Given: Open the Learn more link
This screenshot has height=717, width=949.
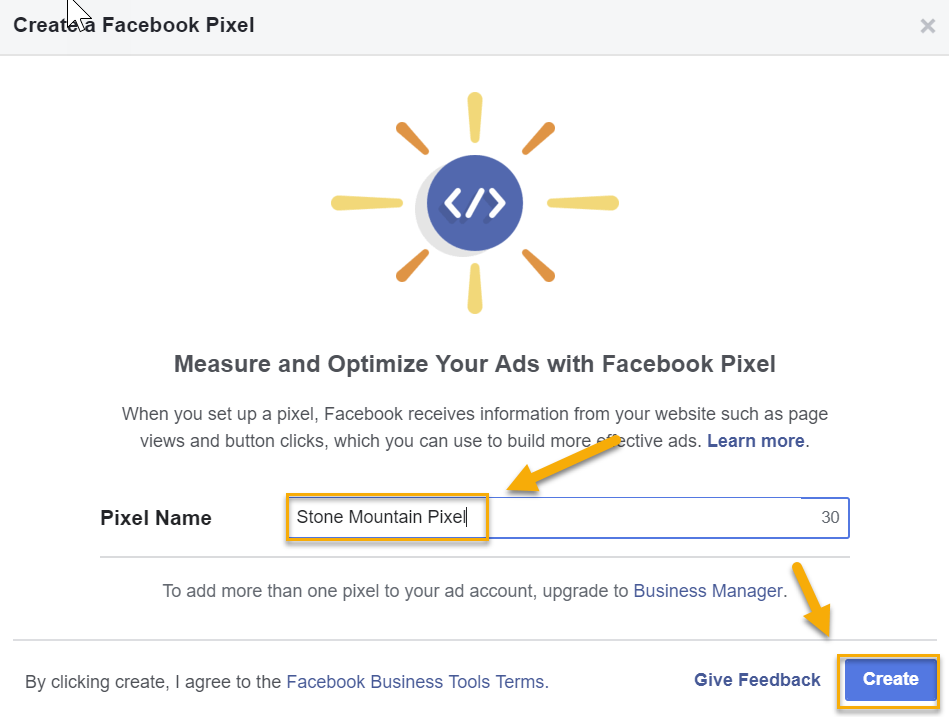Looking at the screenshot, I should coord(755,440).
